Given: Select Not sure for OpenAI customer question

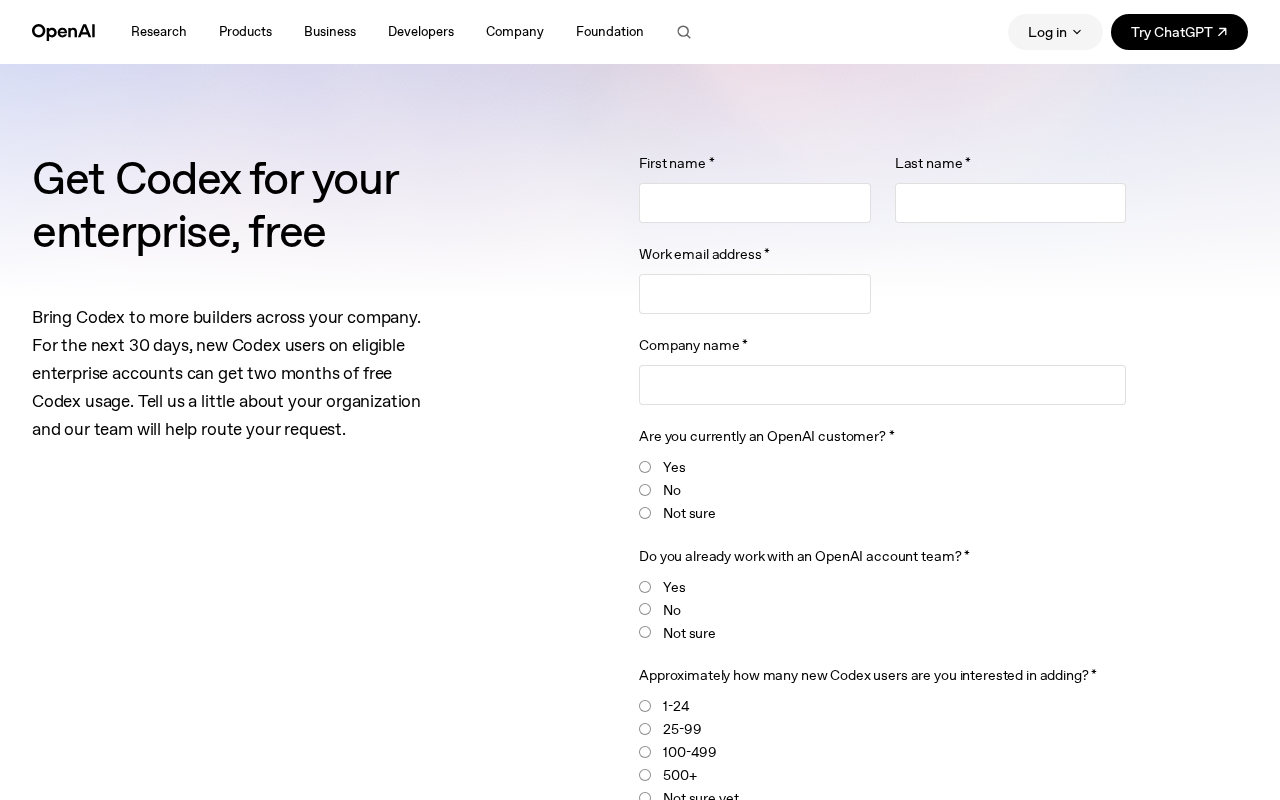Looking at the screenshot, I should pyautogui.click(x=645, y=513).
